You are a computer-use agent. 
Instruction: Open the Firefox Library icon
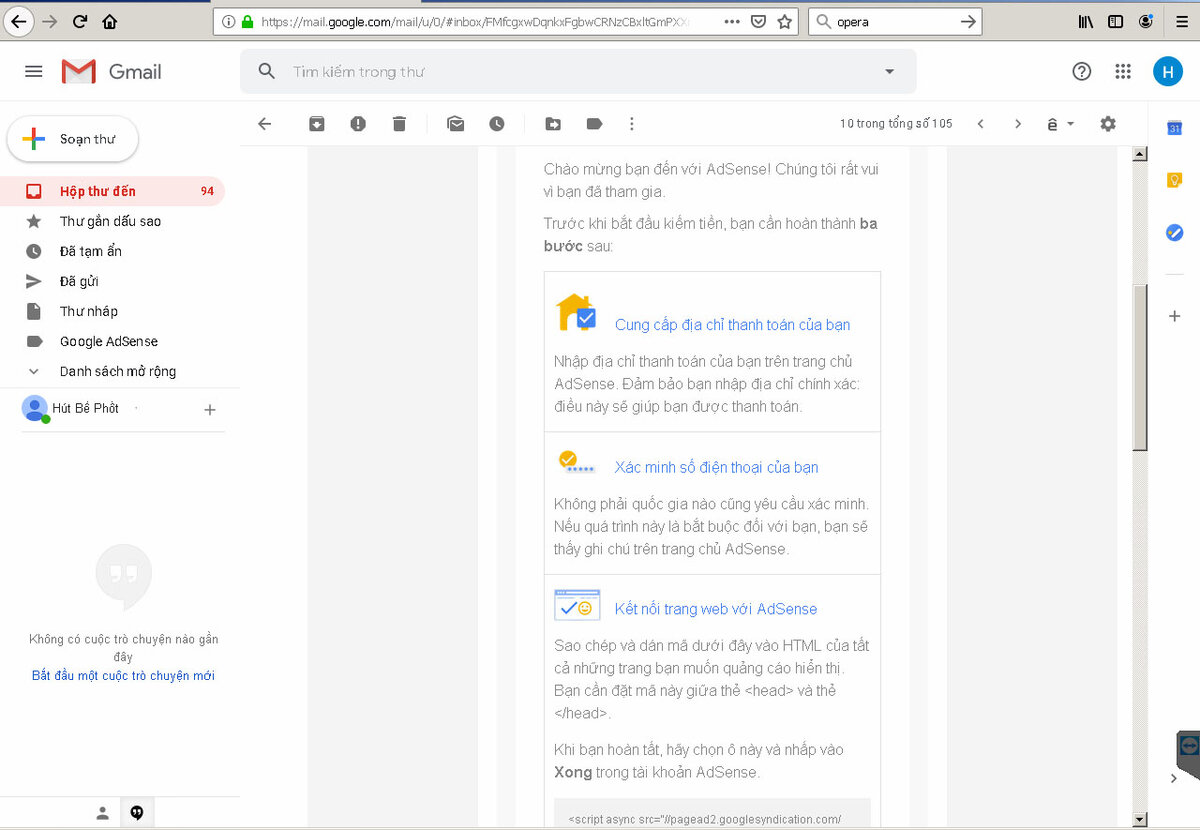[1085, 21]
